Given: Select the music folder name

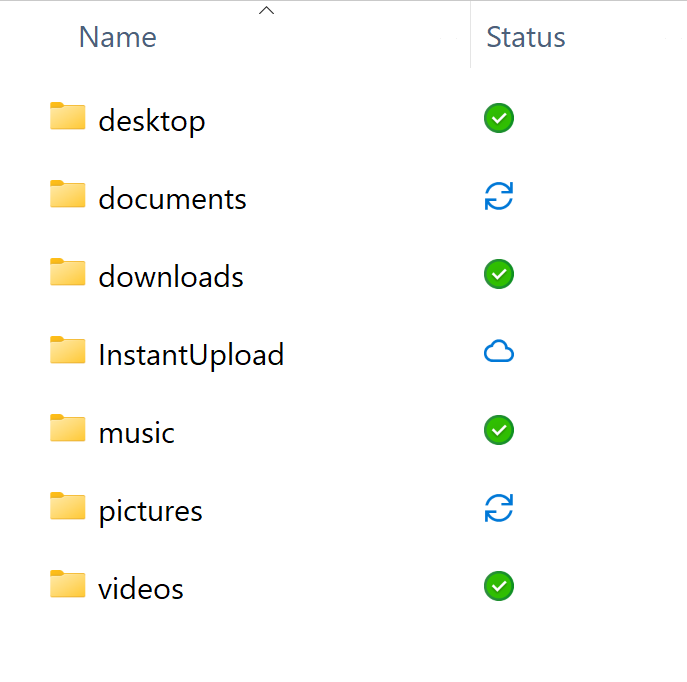Looking at the screenshot, I should [x=136, y=433].
